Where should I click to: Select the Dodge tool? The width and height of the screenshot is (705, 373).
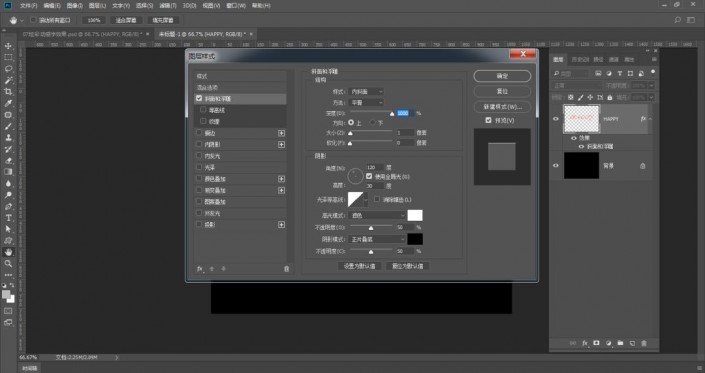click(8, 195)
